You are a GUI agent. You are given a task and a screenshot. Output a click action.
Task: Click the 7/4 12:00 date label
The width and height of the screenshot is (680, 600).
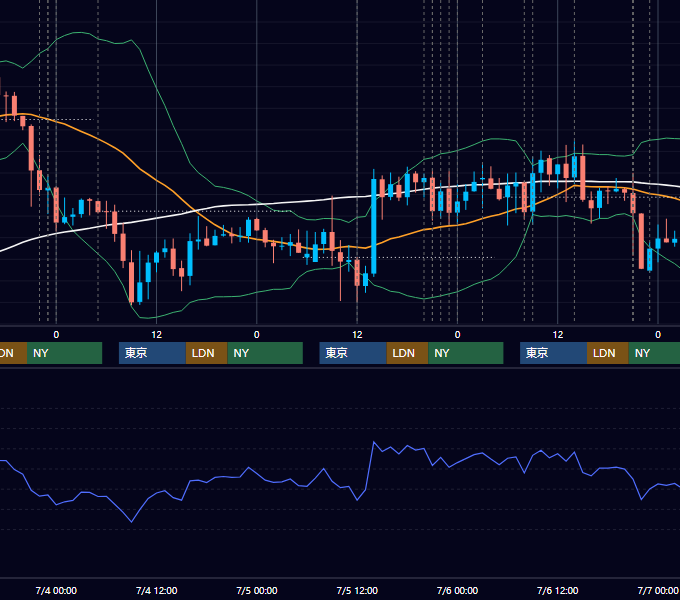pyautogui.click(x=157, y=590)
